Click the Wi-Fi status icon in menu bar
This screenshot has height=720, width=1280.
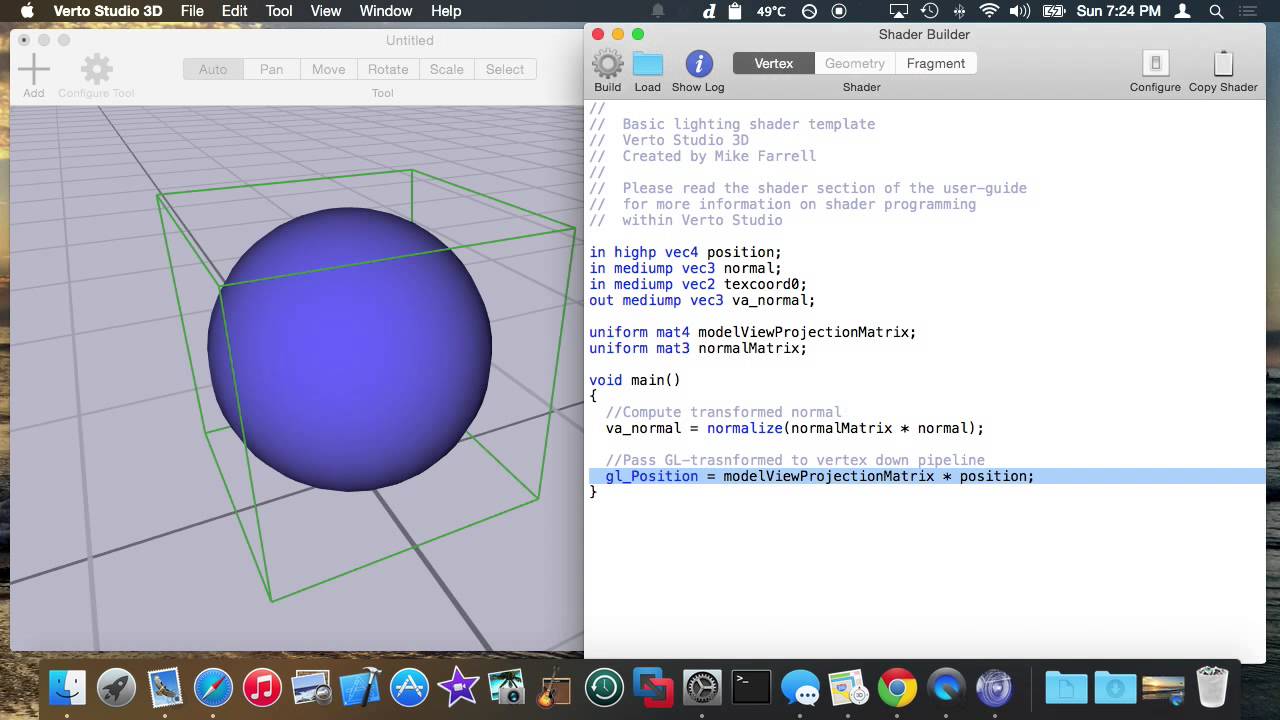coord(989,11)
